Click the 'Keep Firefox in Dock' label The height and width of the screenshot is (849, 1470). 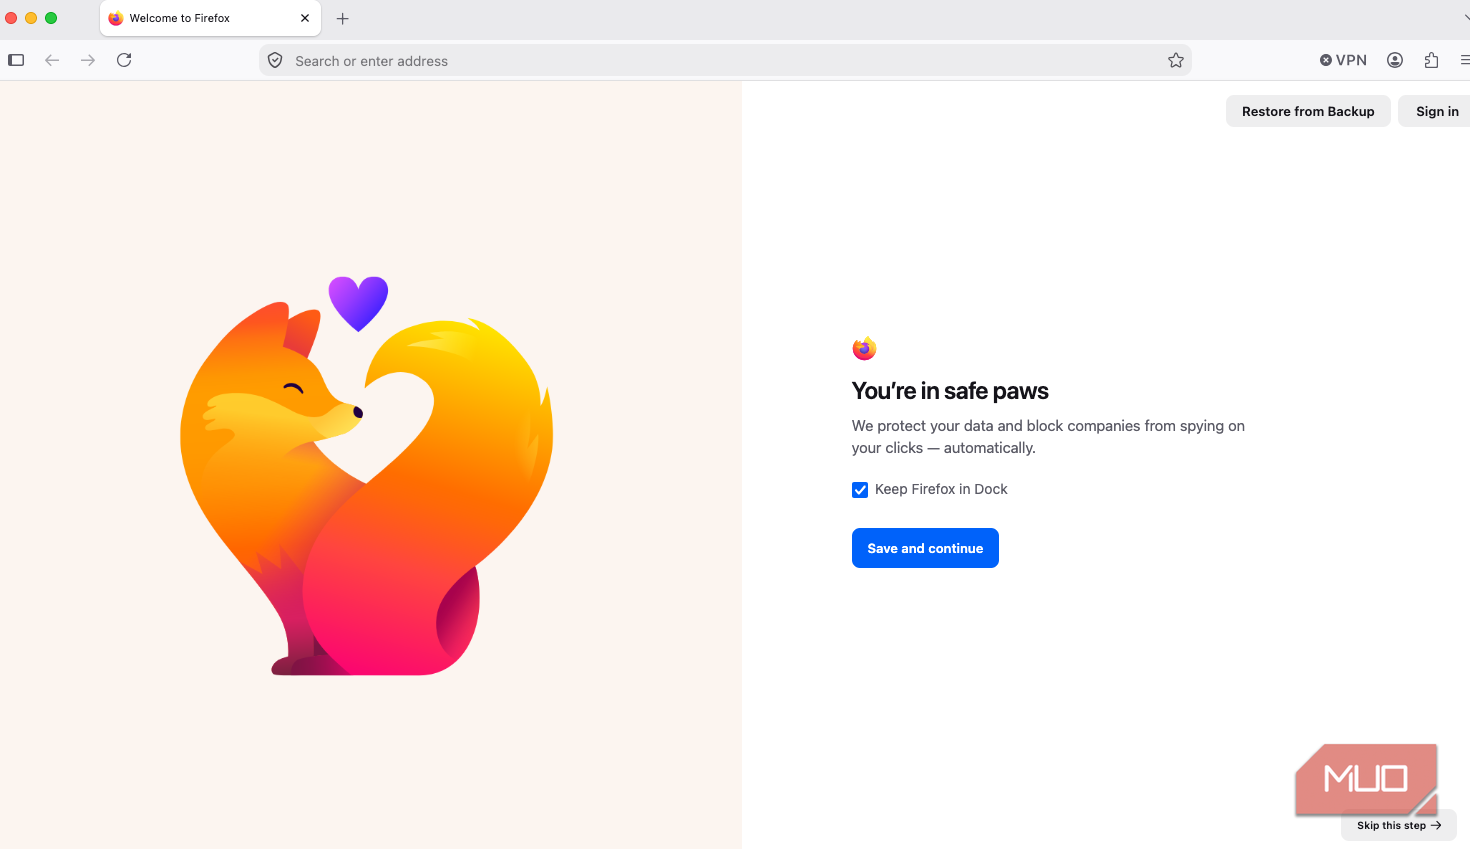tap(941, 489)
